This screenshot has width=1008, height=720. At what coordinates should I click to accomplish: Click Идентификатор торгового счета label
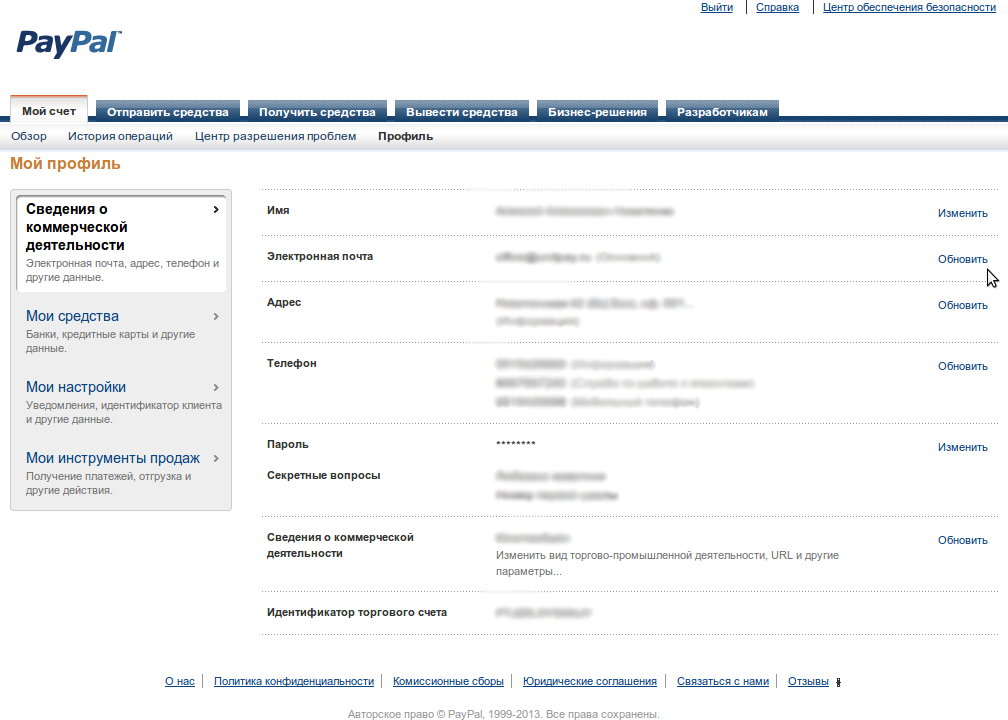[357, 612]
